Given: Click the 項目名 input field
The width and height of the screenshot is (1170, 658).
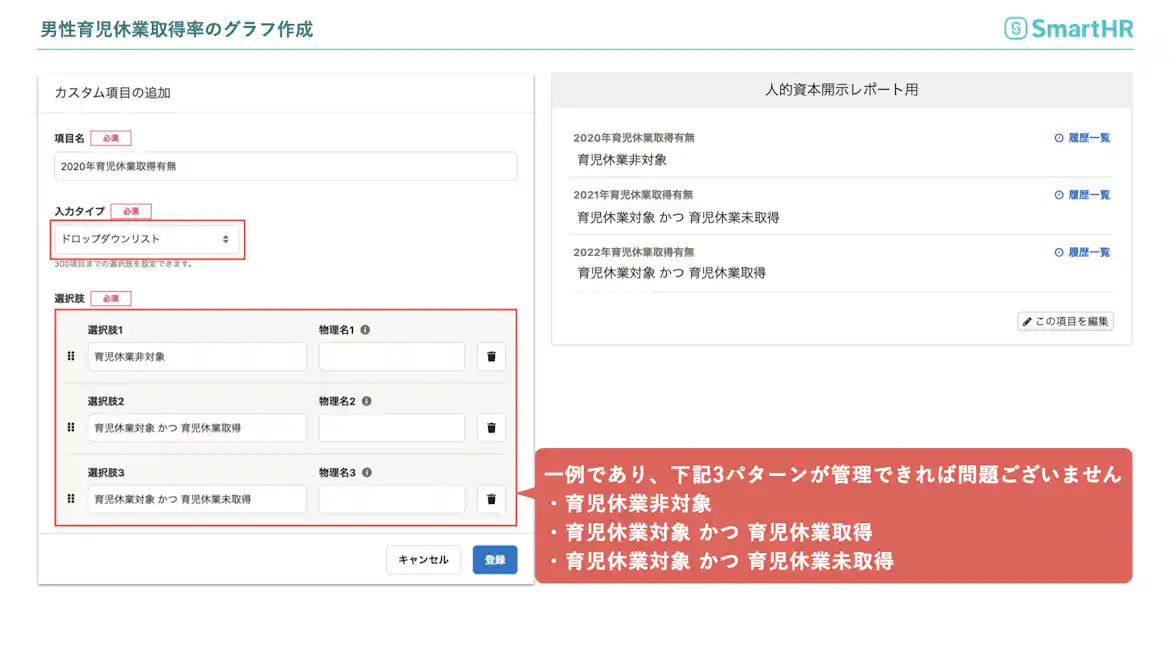Looking at the screenshot, I should (x=285, y=165).
